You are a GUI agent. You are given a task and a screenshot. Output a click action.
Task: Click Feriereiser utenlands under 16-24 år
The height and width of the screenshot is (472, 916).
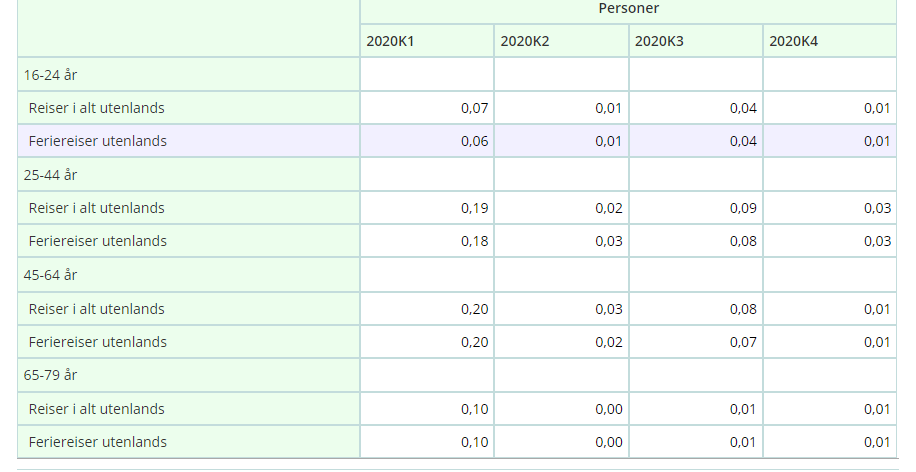click(x=98, y=141)
